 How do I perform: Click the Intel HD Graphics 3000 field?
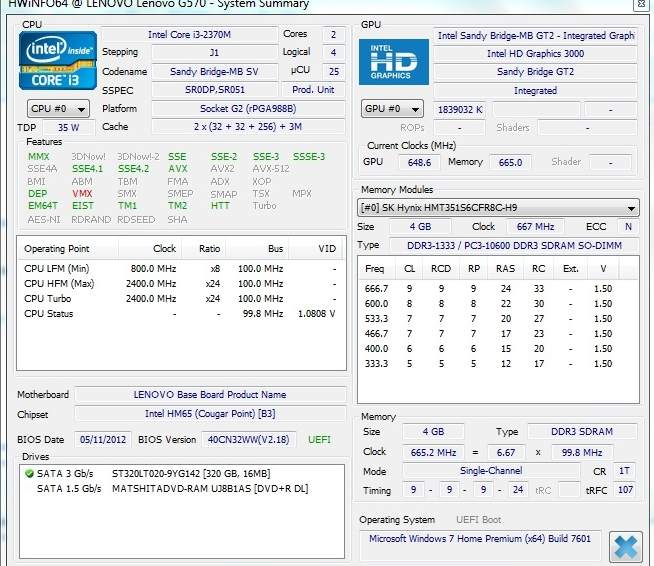pyautogui.click(x=536, y=53)
